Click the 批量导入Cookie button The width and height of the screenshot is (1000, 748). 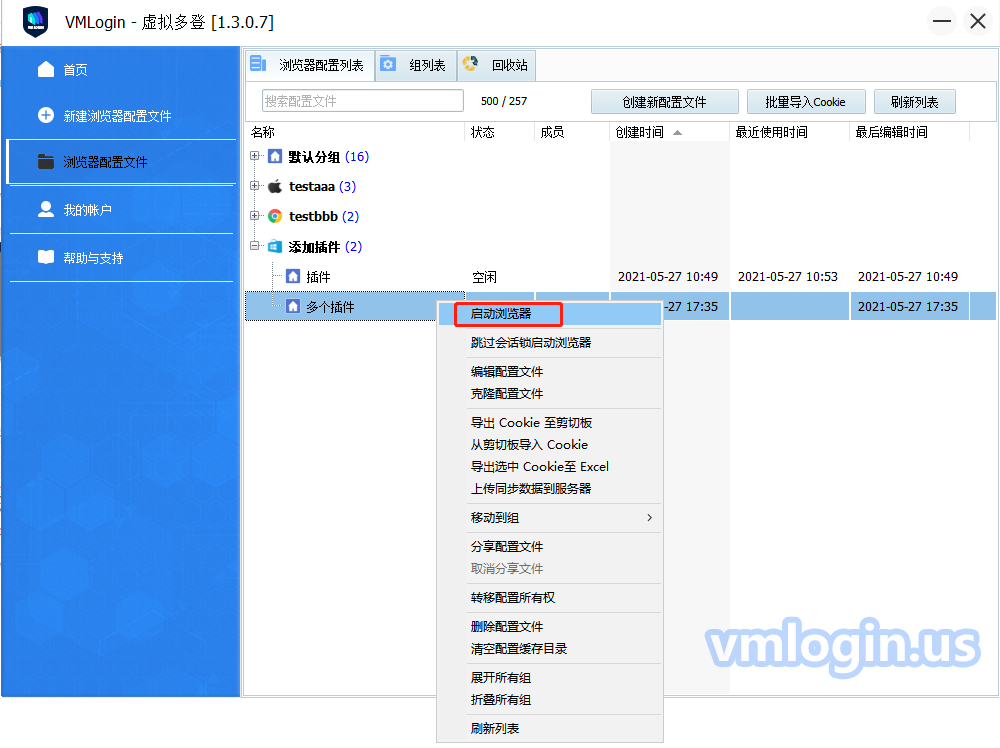point(805,102)
